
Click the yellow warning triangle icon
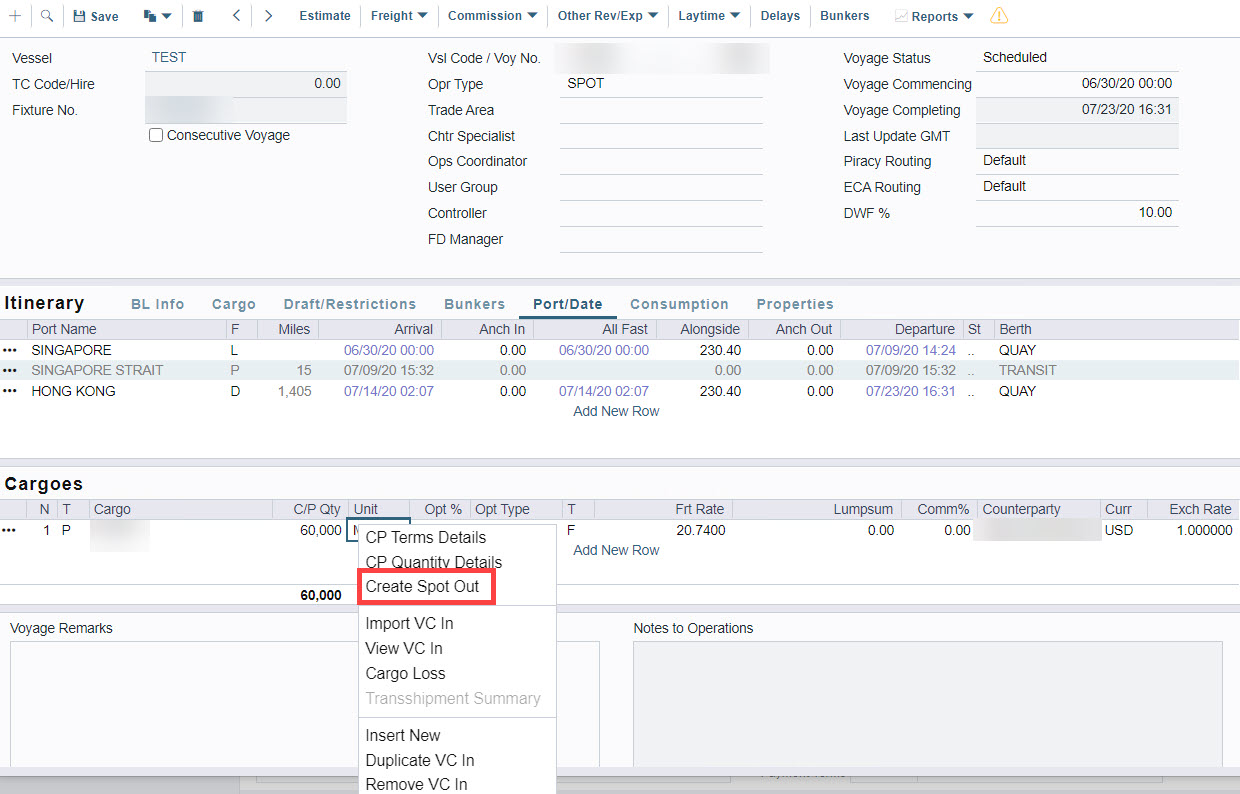(x=999, y=16)
